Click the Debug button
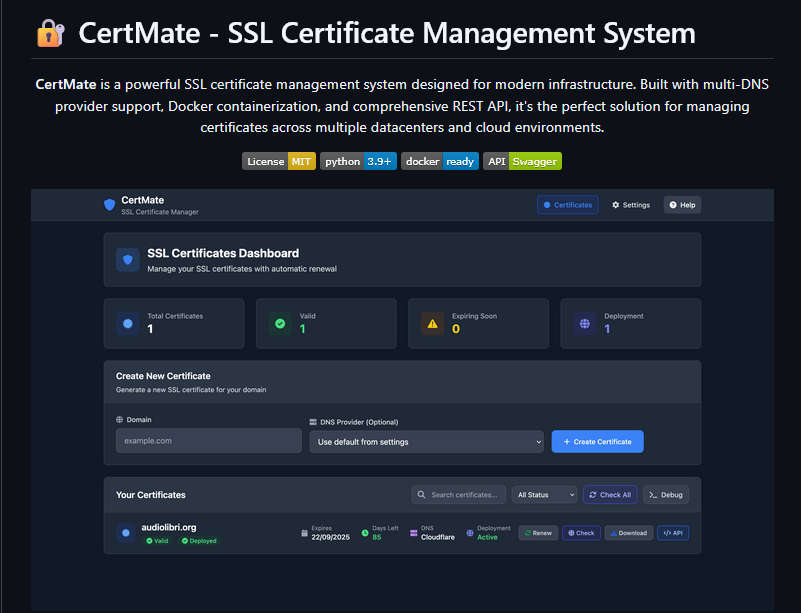Screen dimensions: 801x613 pyautogui.click(x=666, y=494)
